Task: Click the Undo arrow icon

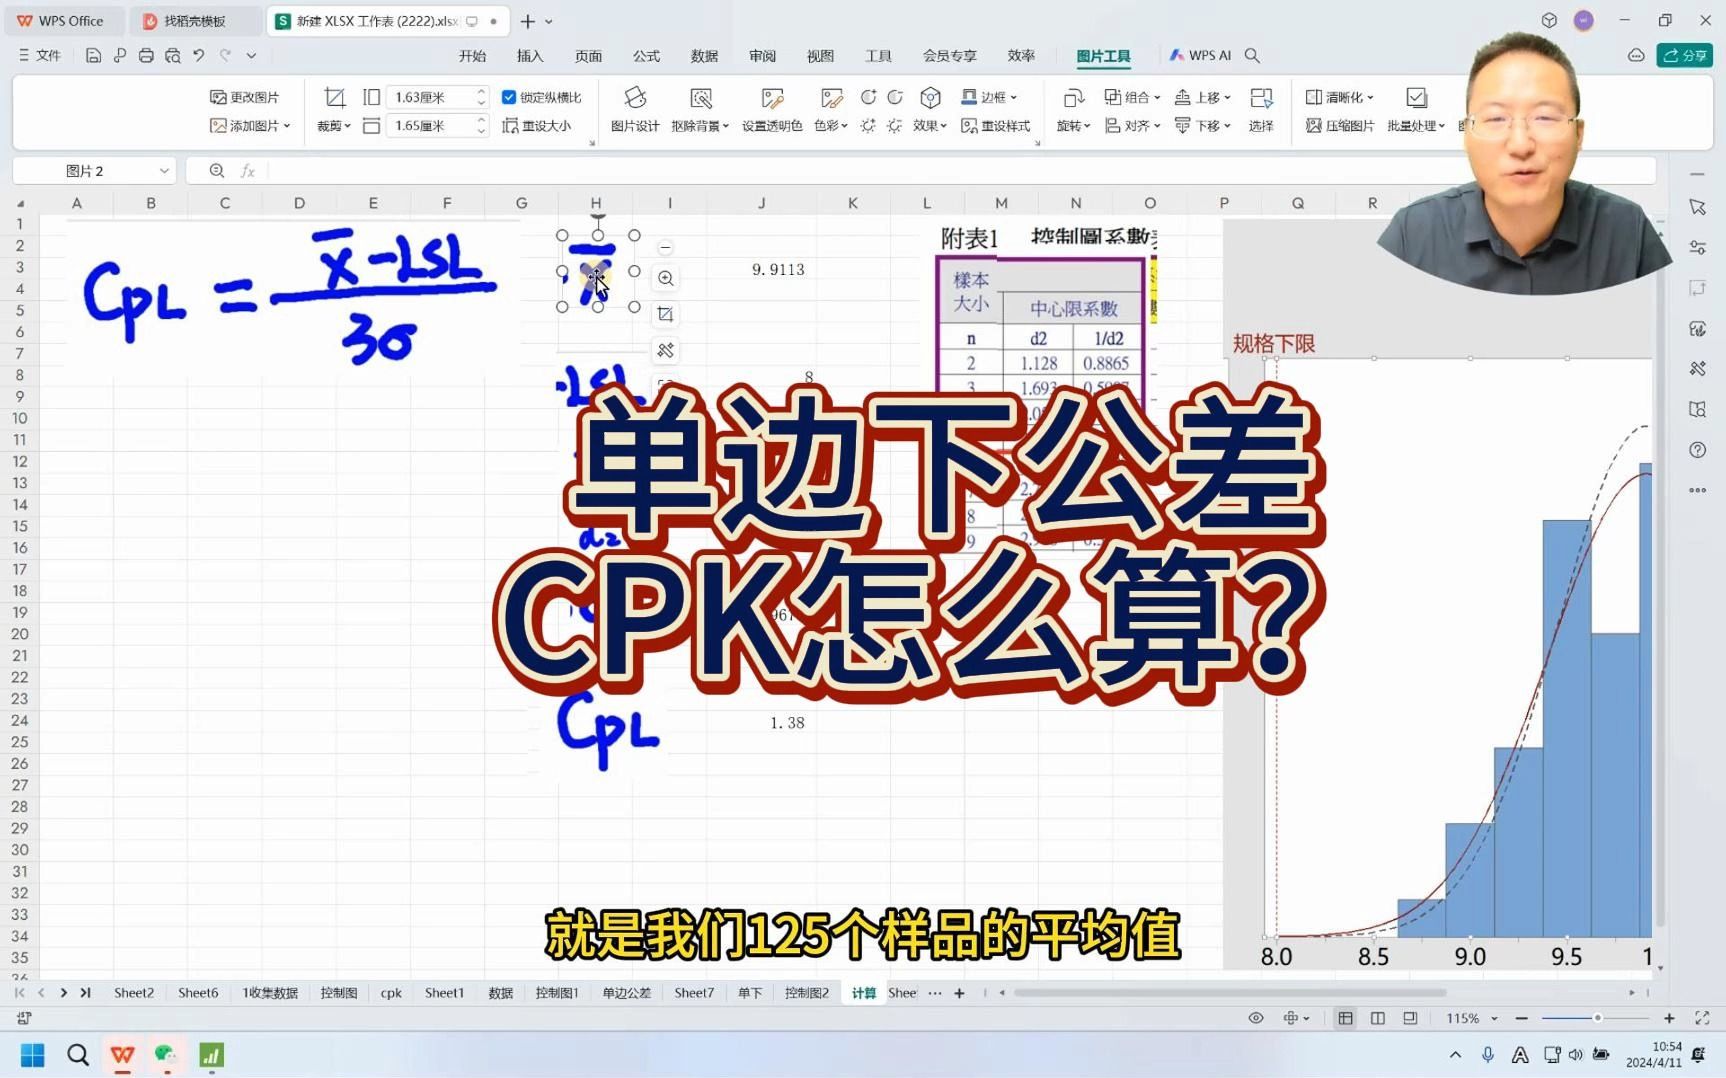Action: 199,56
